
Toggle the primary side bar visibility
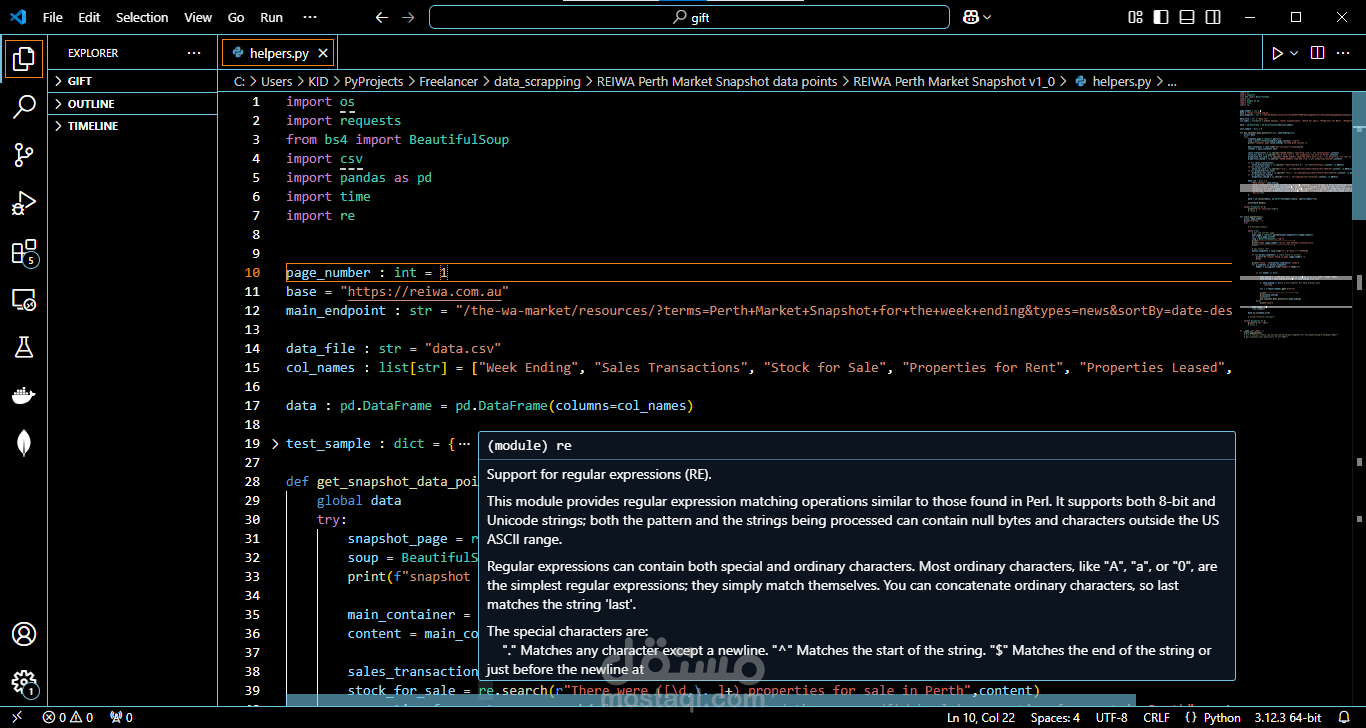(1161, 17)
